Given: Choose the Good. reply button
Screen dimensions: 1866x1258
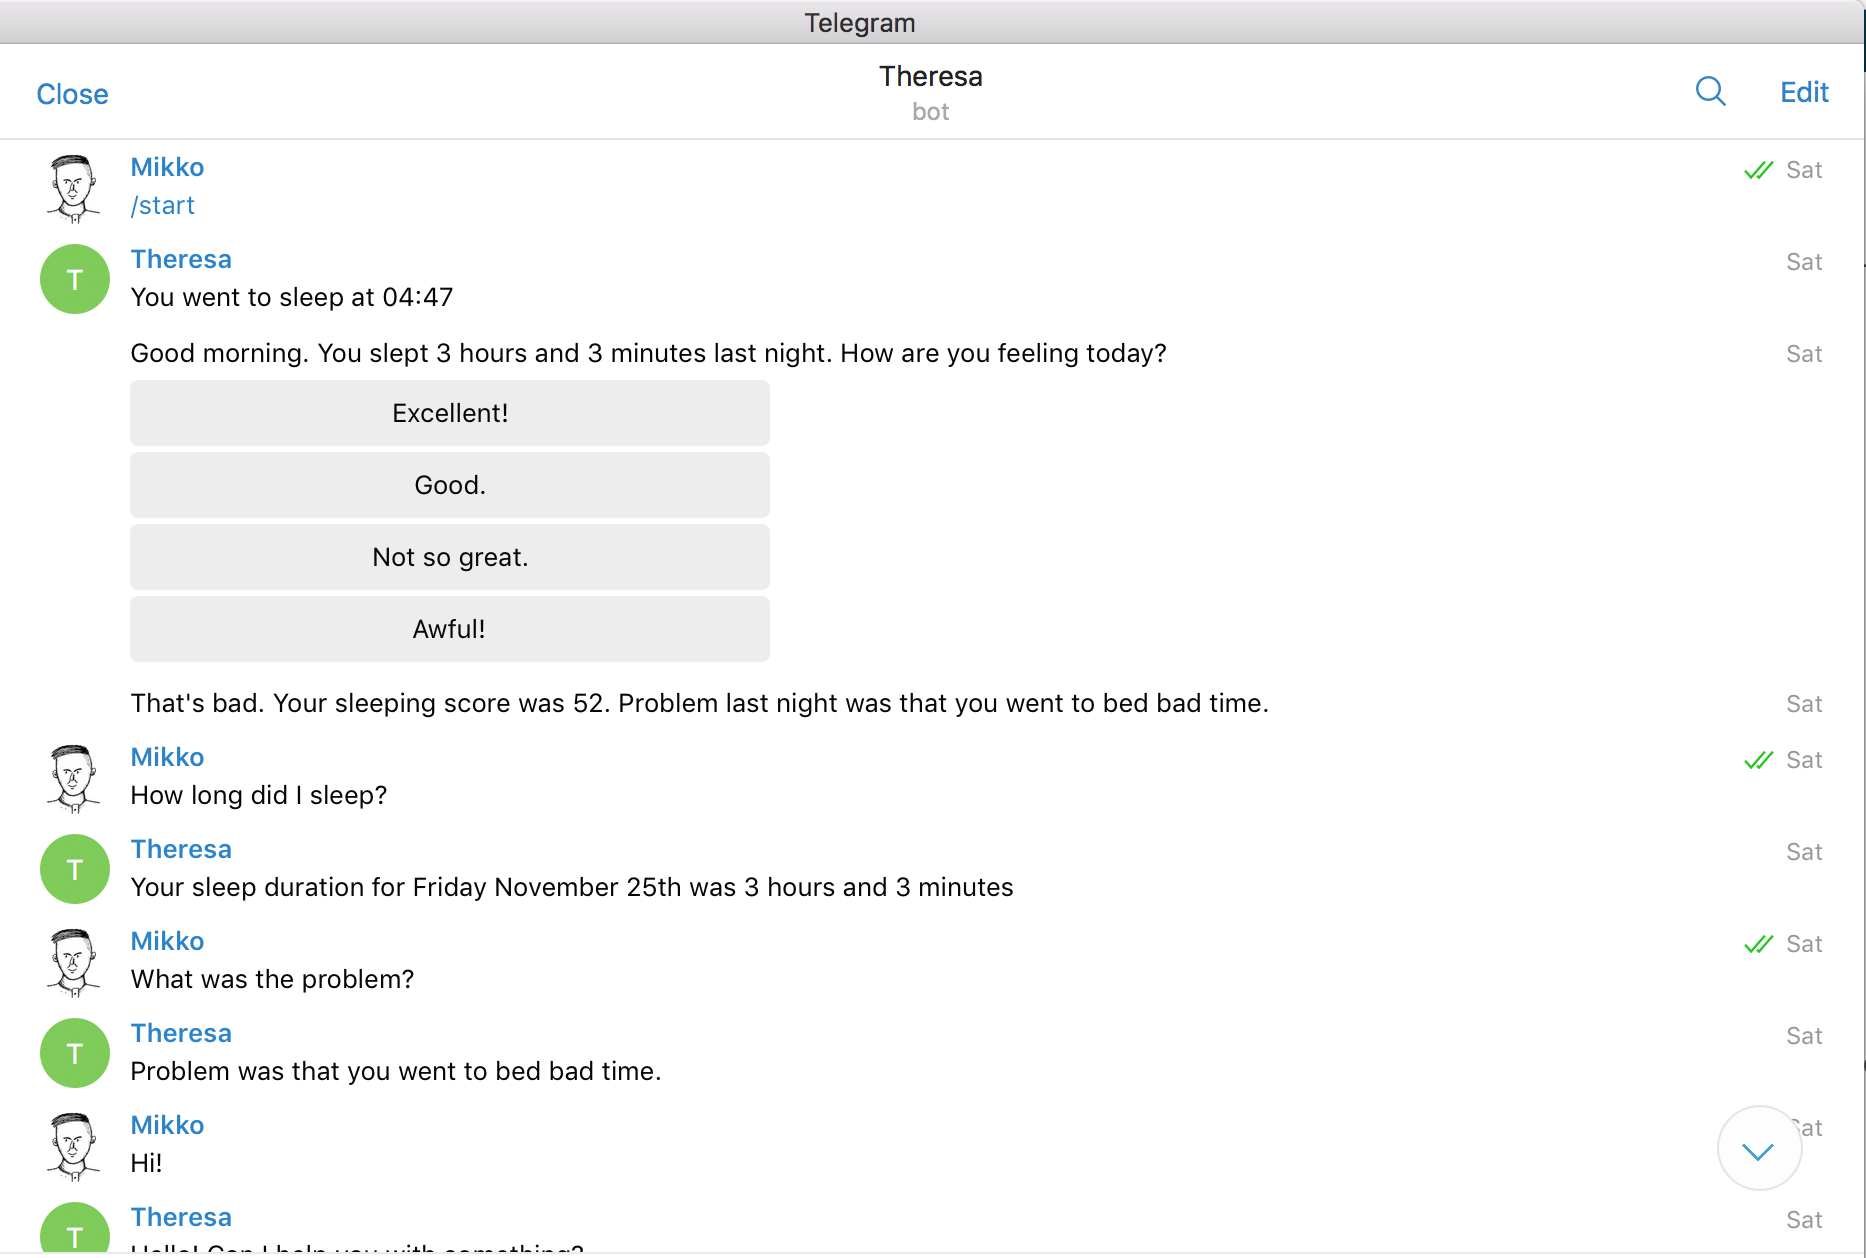Looking at the screenshot, I should pos(450,485).
